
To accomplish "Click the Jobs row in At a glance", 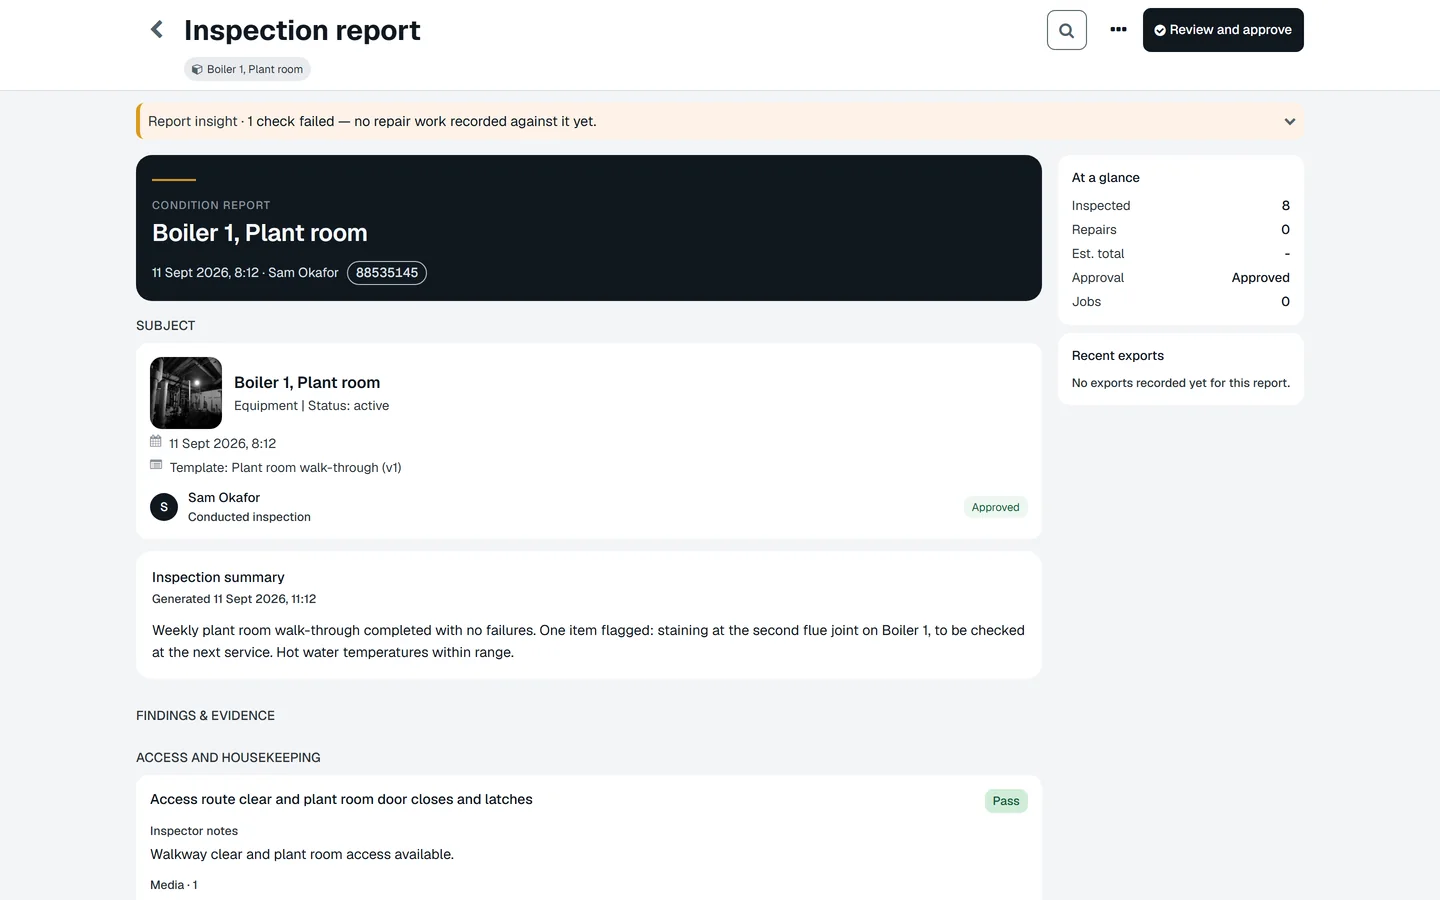I will [1181, 301].
